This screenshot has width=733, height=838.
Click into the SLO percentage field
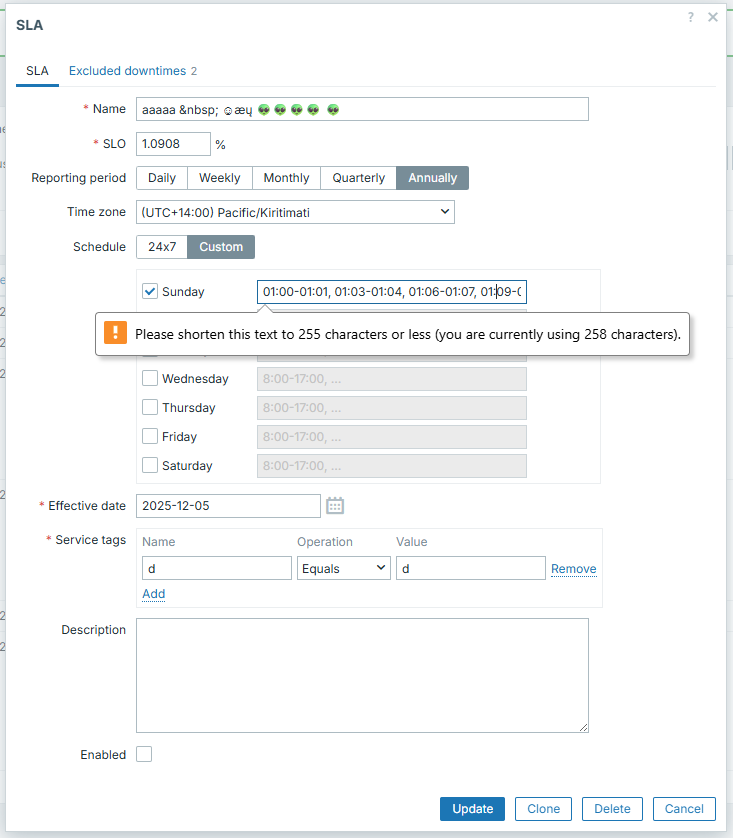point(173,144)
